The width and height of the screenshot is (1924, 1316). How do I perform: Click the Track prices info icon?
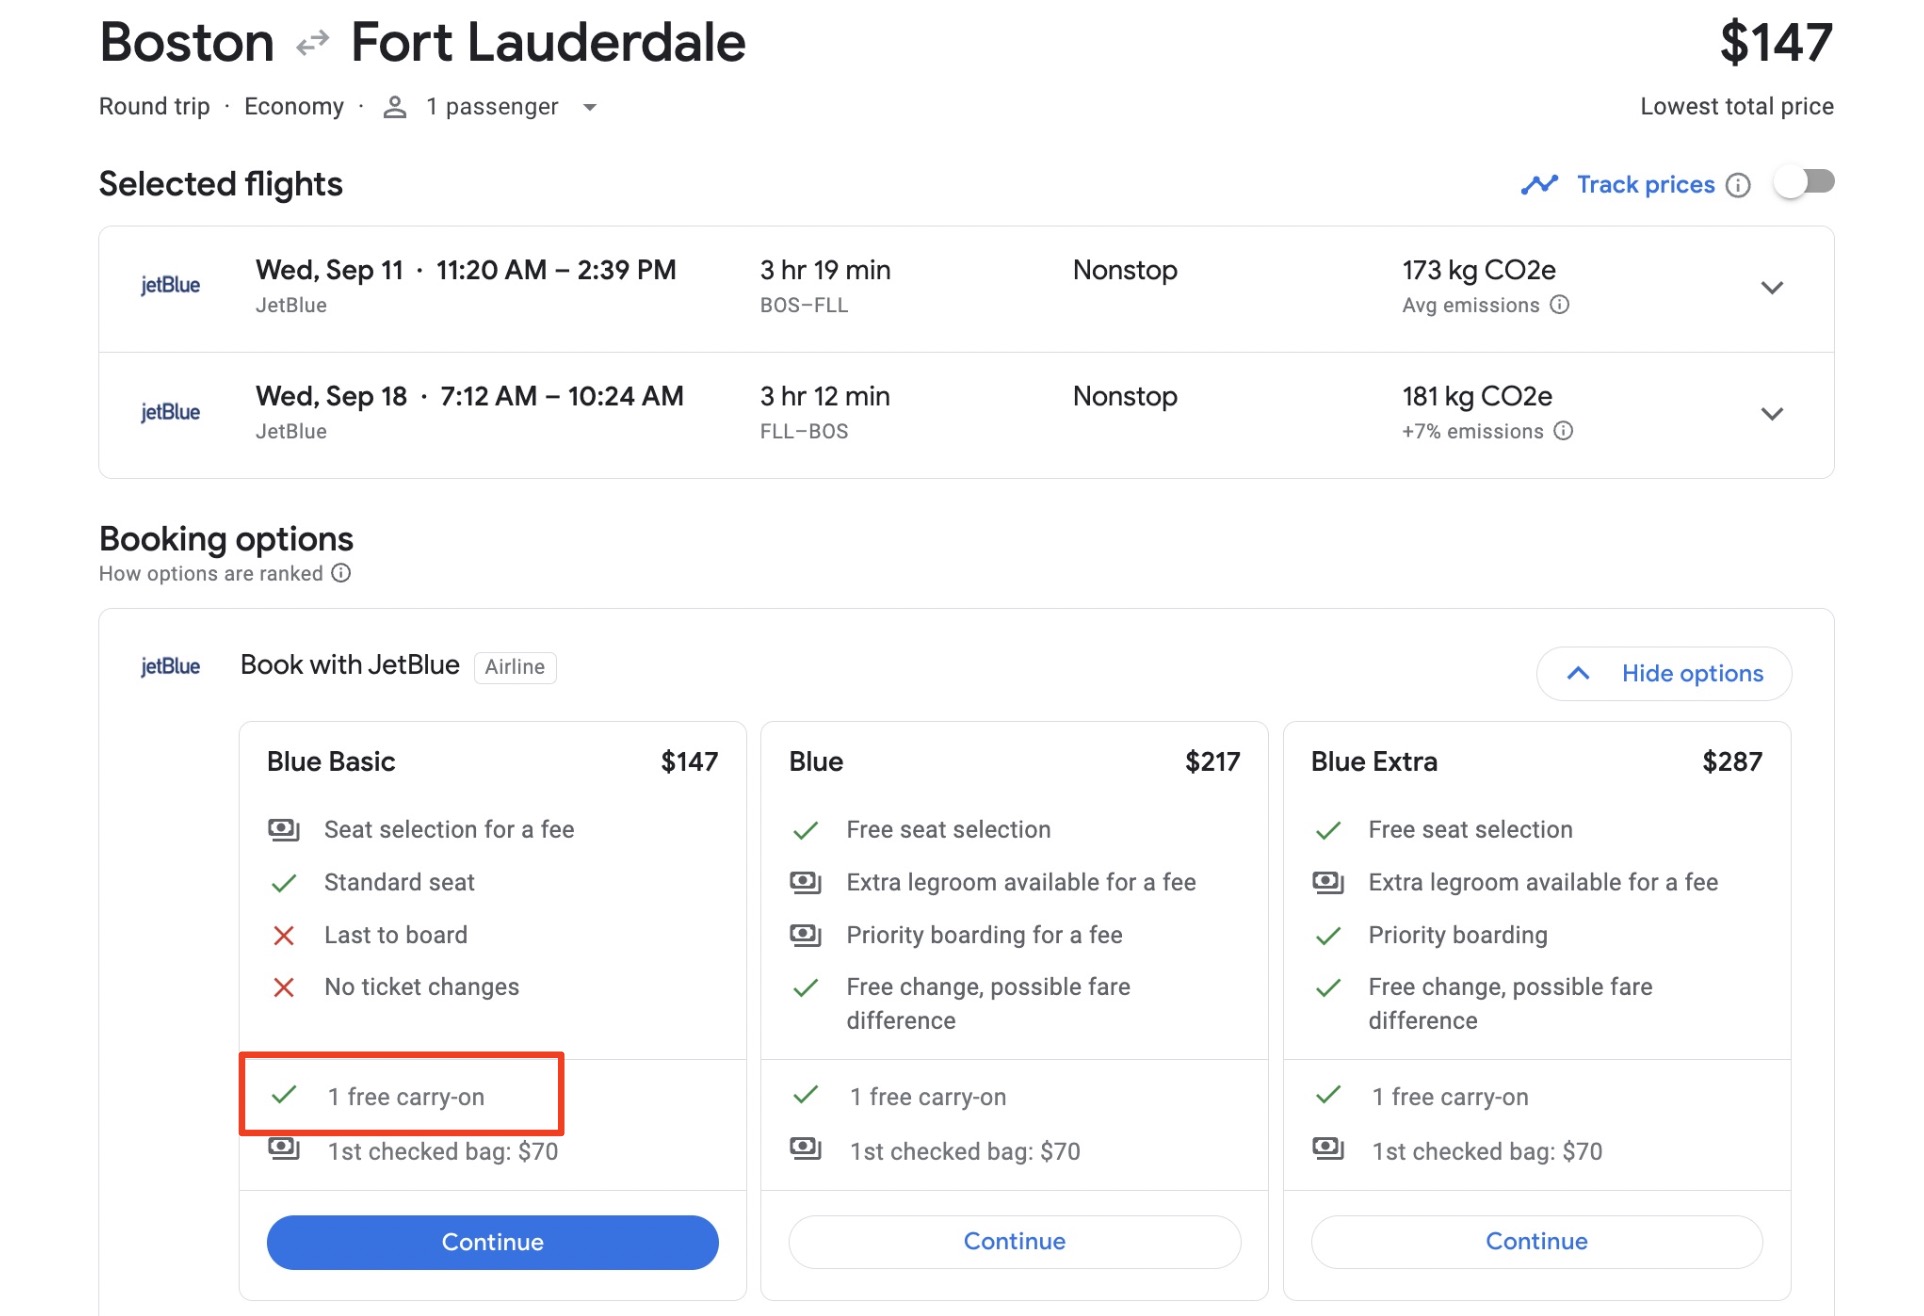1738,185
